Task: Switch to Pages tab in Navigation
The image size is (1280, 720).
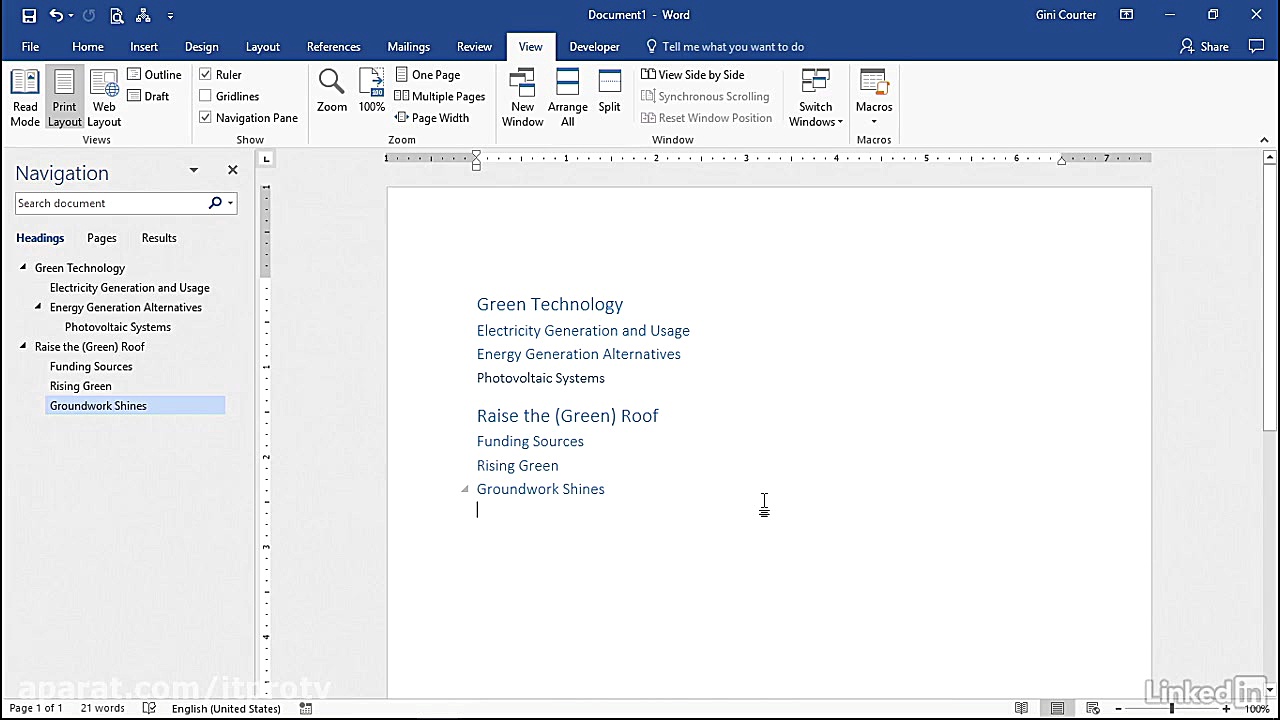Action: coord(101,238)
